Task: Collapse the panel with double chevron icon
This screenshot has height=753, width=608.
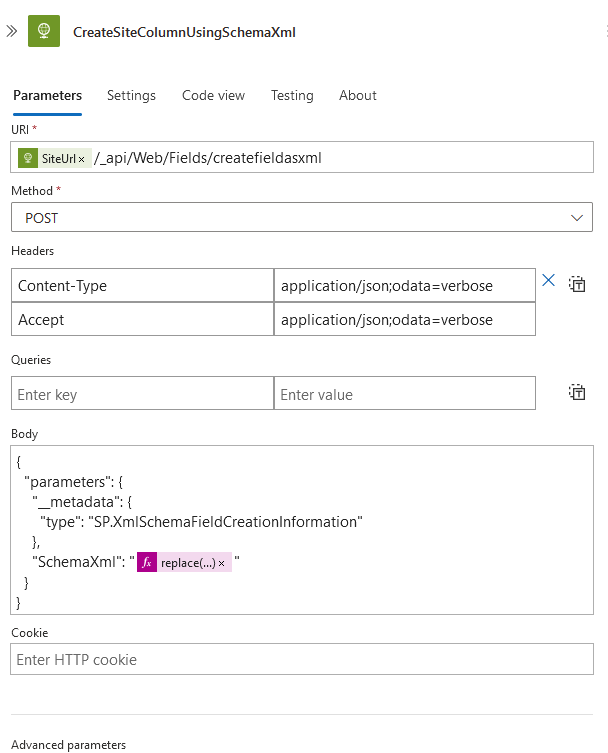Action: 12,32
